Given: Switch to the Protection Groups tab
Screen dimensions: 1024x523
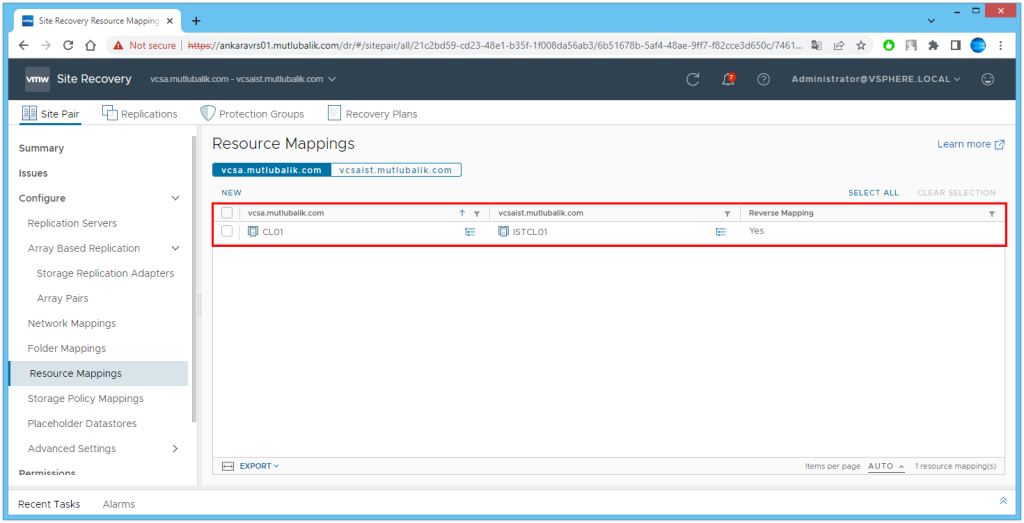Looking at the screenshot, I should 252,114.
